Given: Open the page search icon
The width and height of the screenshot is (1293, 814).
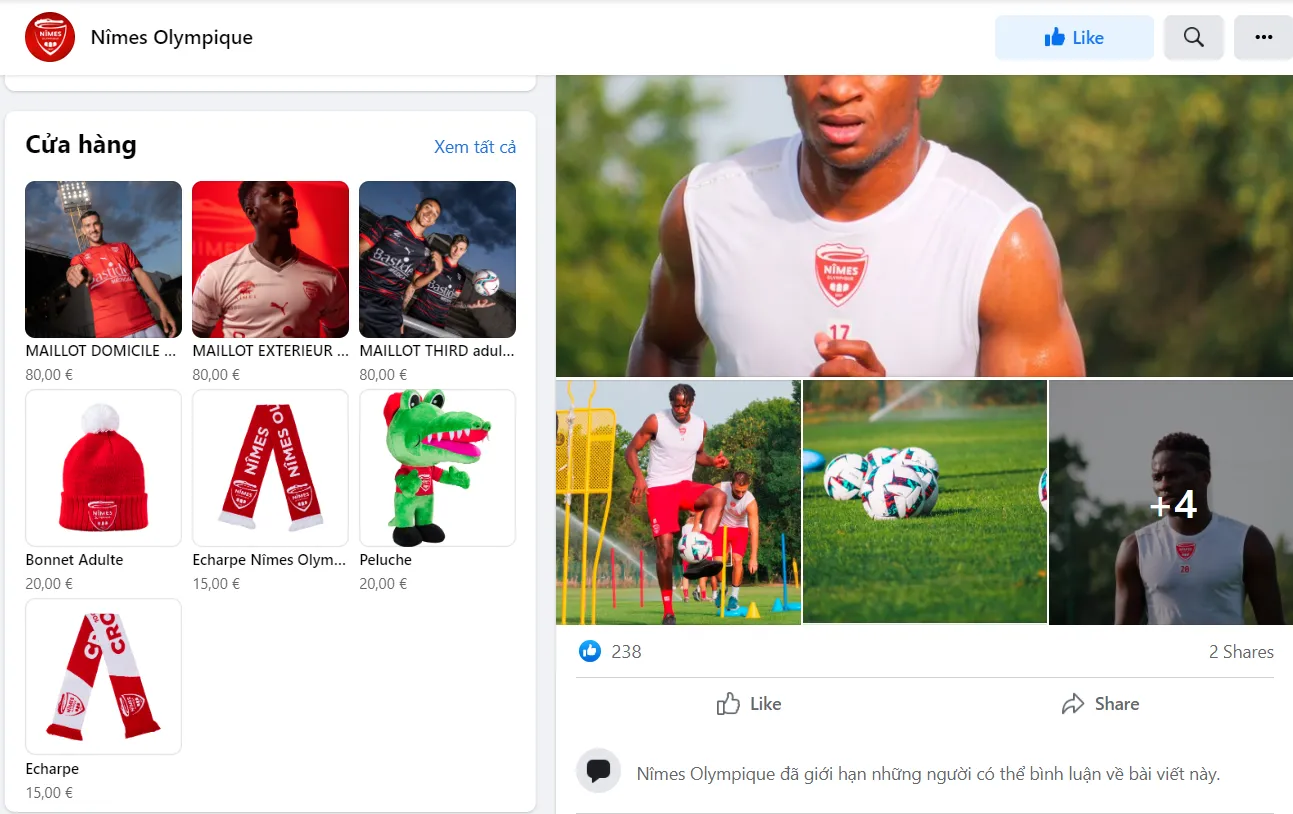Looking at the screenshot, I should tap(1193, 38).
